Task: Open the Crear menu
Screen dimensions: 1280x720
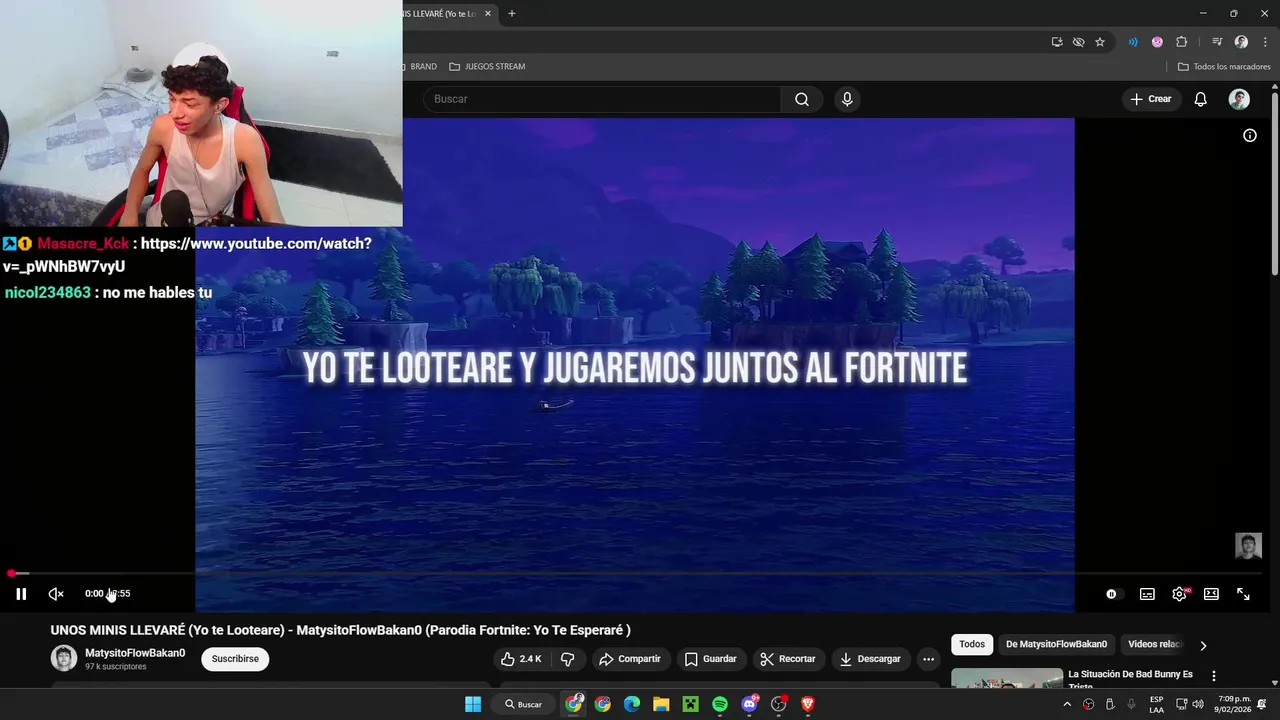Action: 1151,99
